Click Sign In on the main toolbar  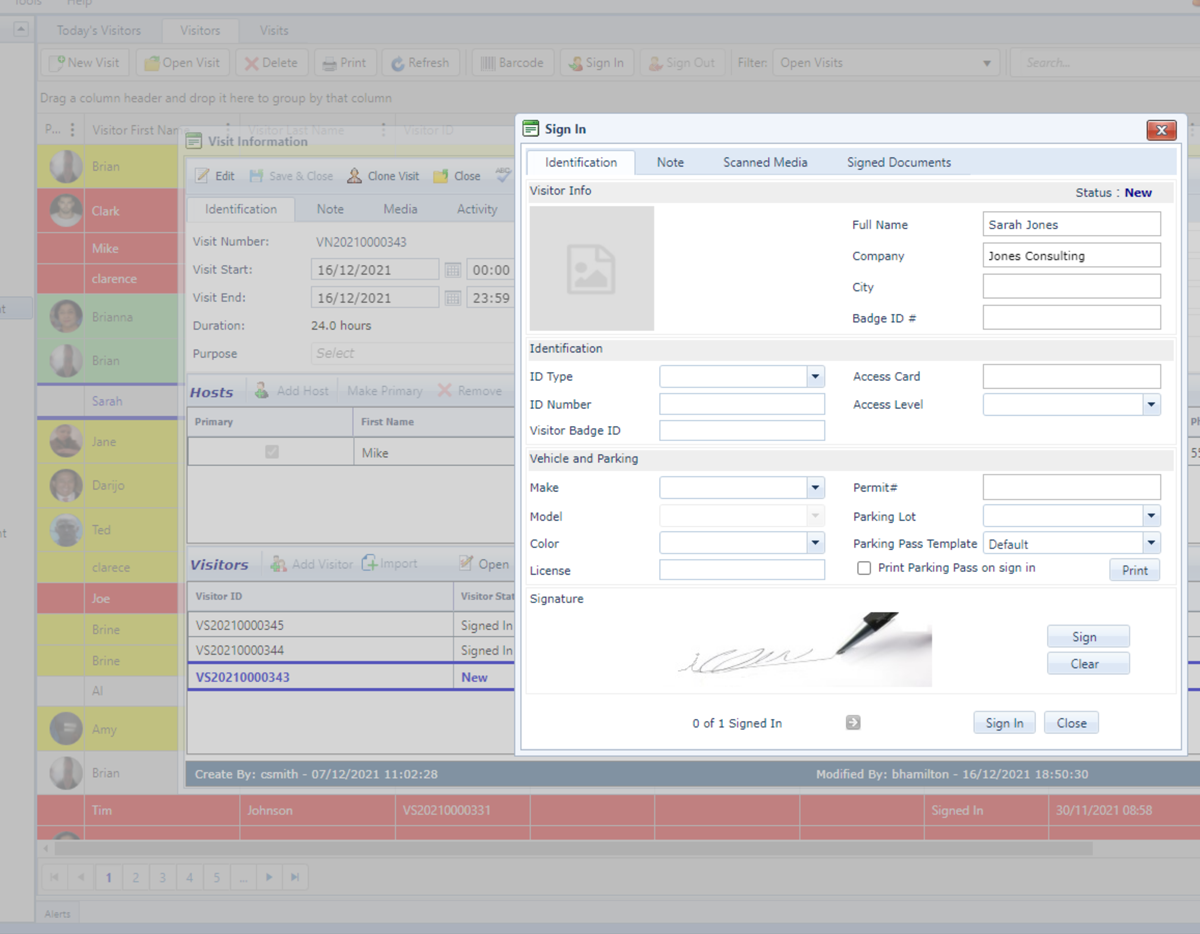click(596, 63)
